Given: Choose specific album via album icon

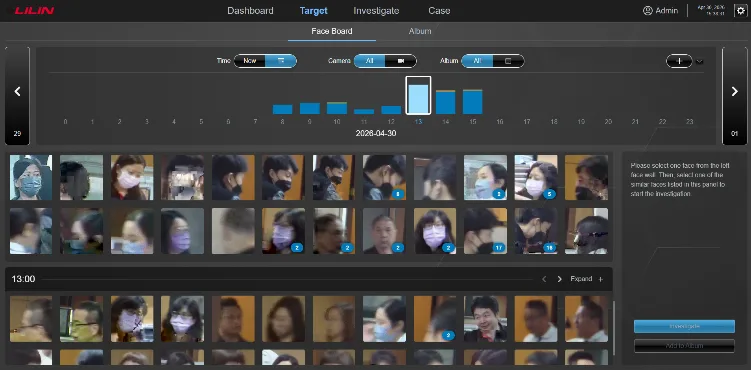Looking at the screenshot, I should tap(509, 61).
